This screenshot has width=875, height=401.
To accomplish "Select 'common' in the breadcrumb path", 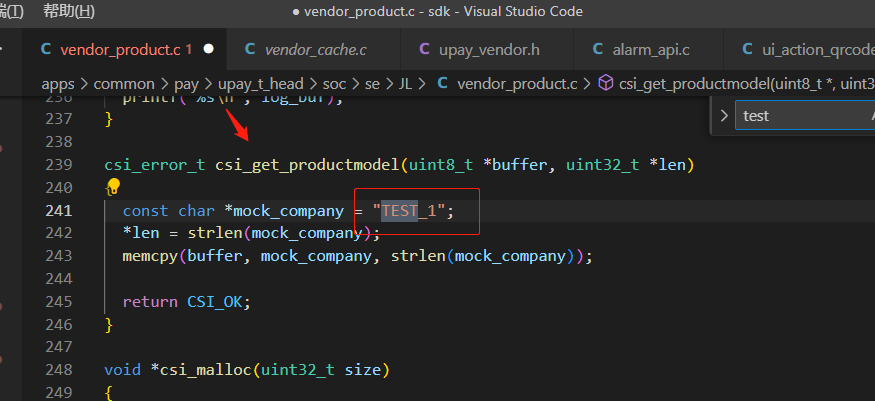I will click(x=124, y=84).
